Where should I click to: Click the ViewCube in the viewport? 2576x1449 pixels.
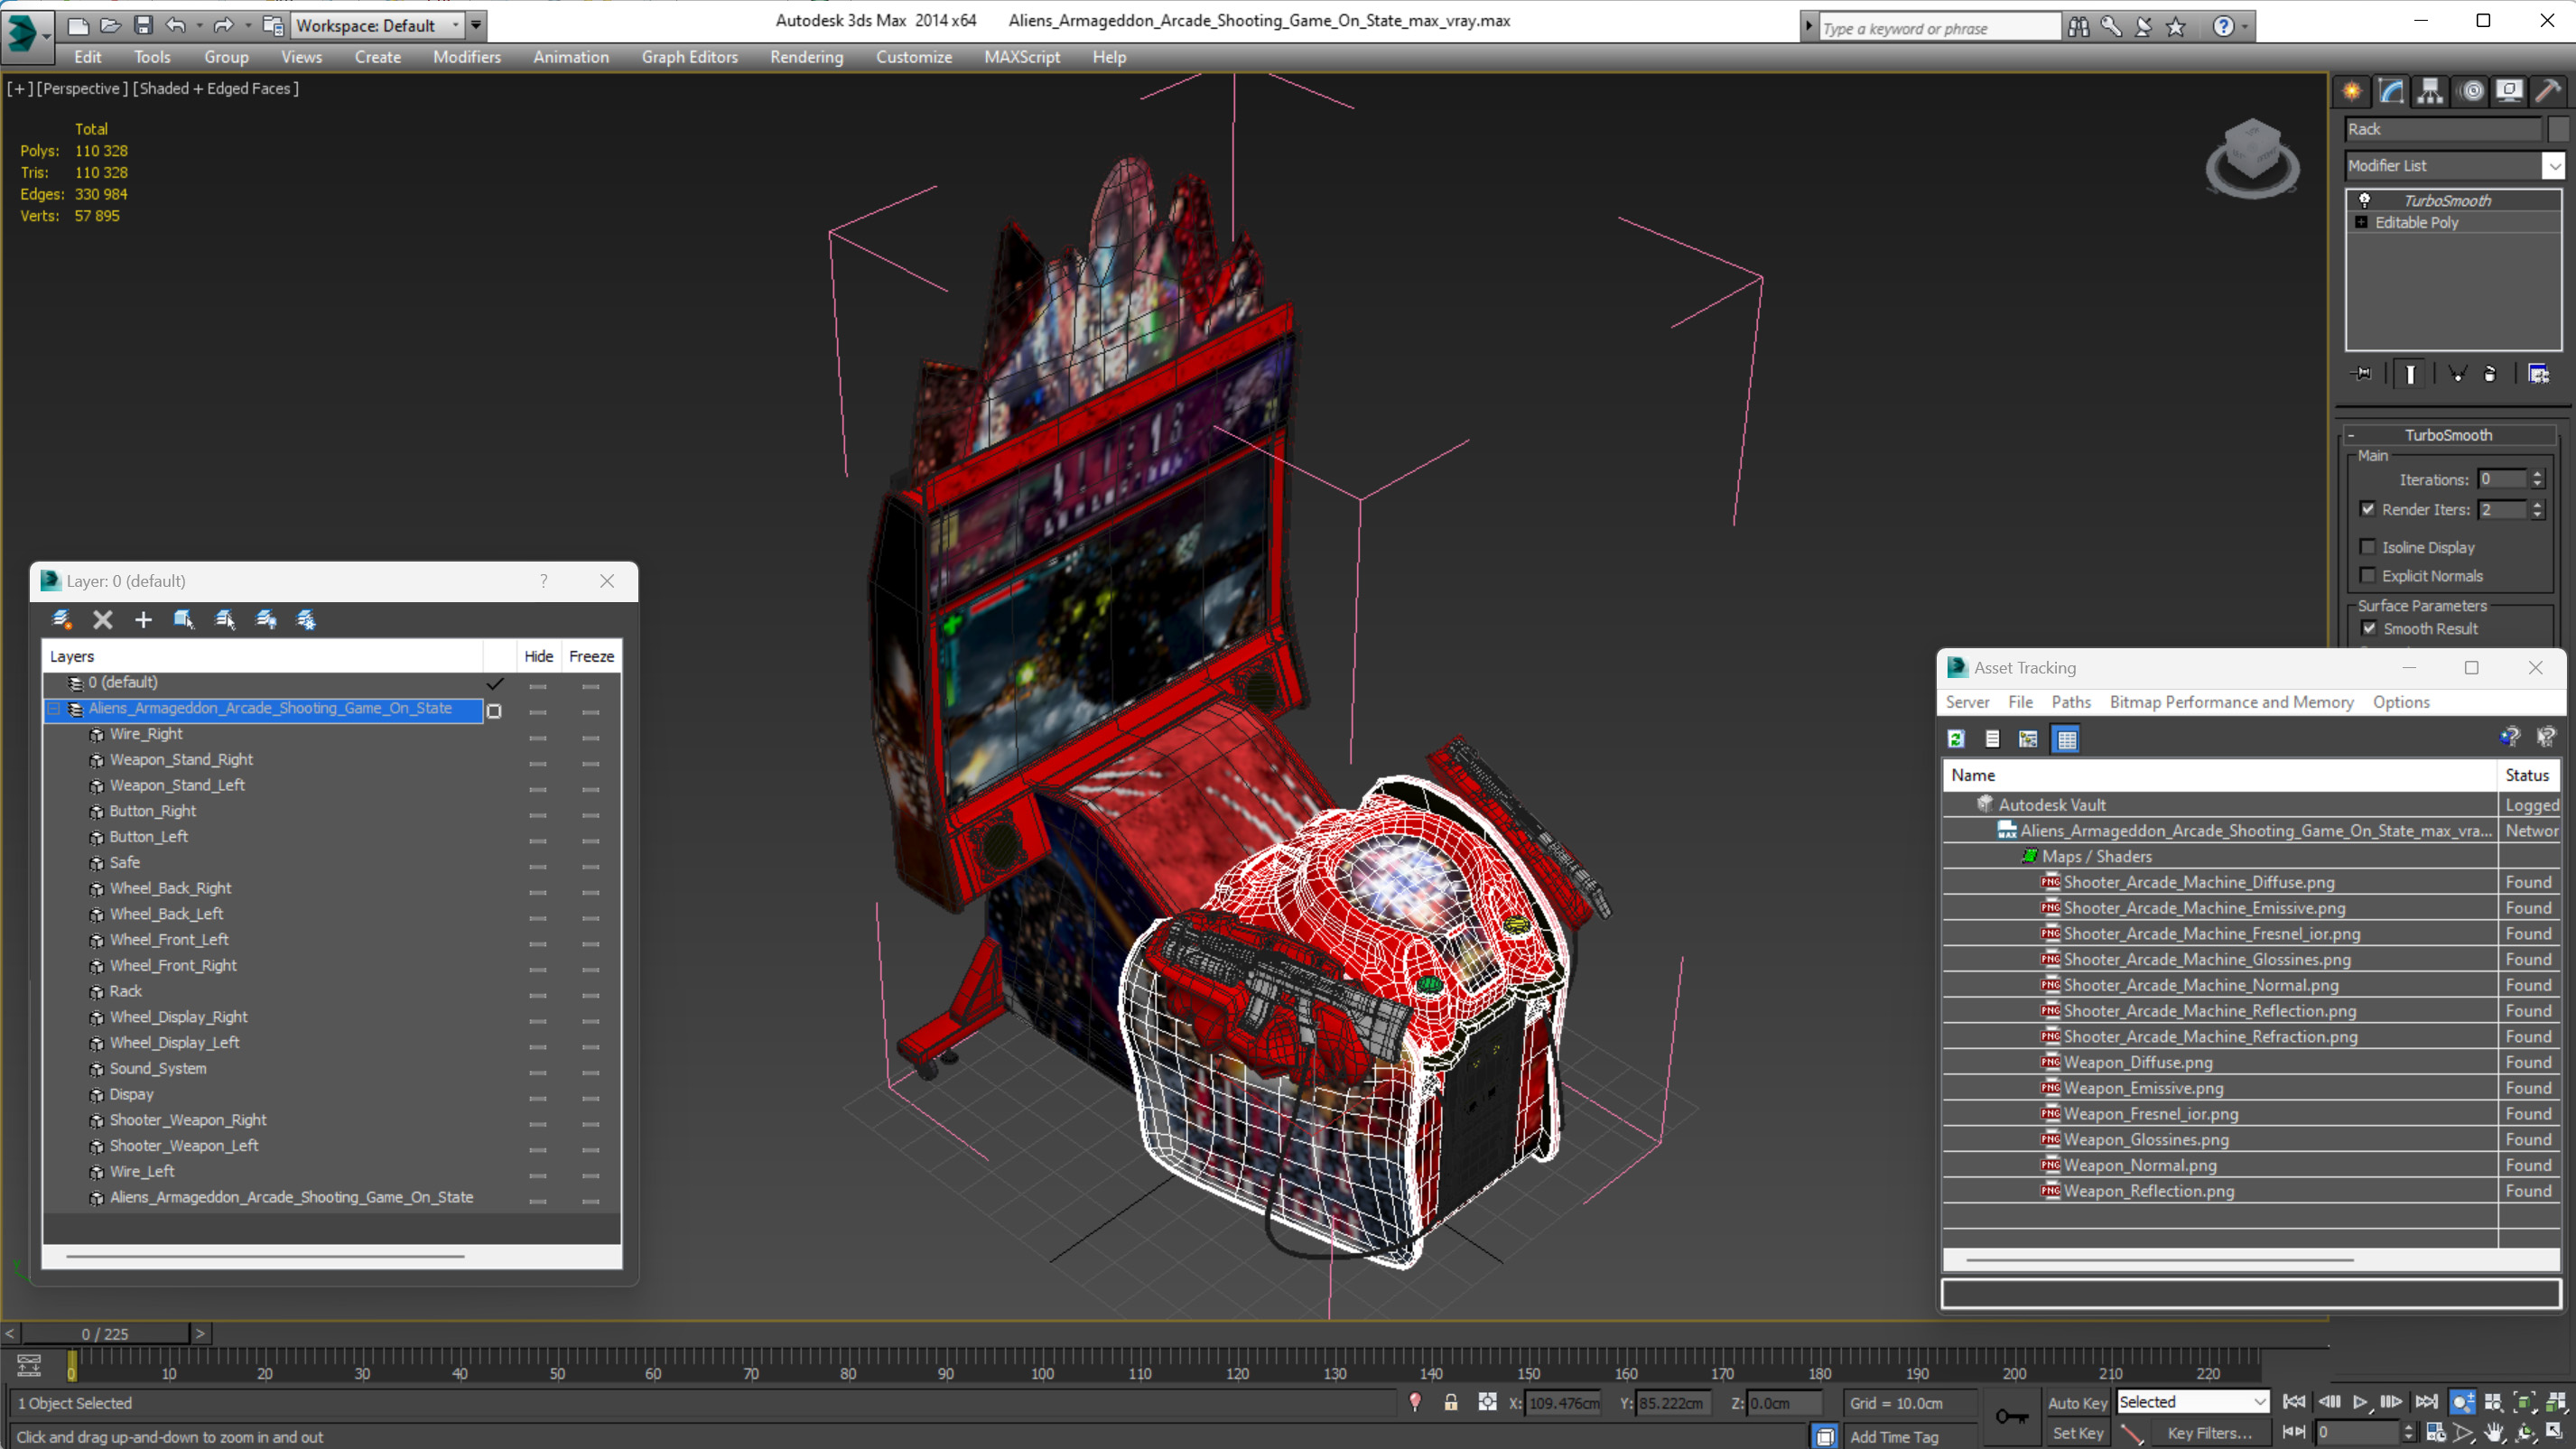2252,159
